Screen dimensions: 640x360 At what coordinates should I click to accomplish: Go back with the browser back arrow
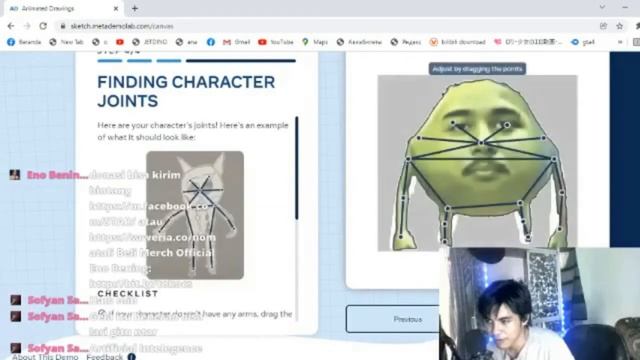coord(11,26)
